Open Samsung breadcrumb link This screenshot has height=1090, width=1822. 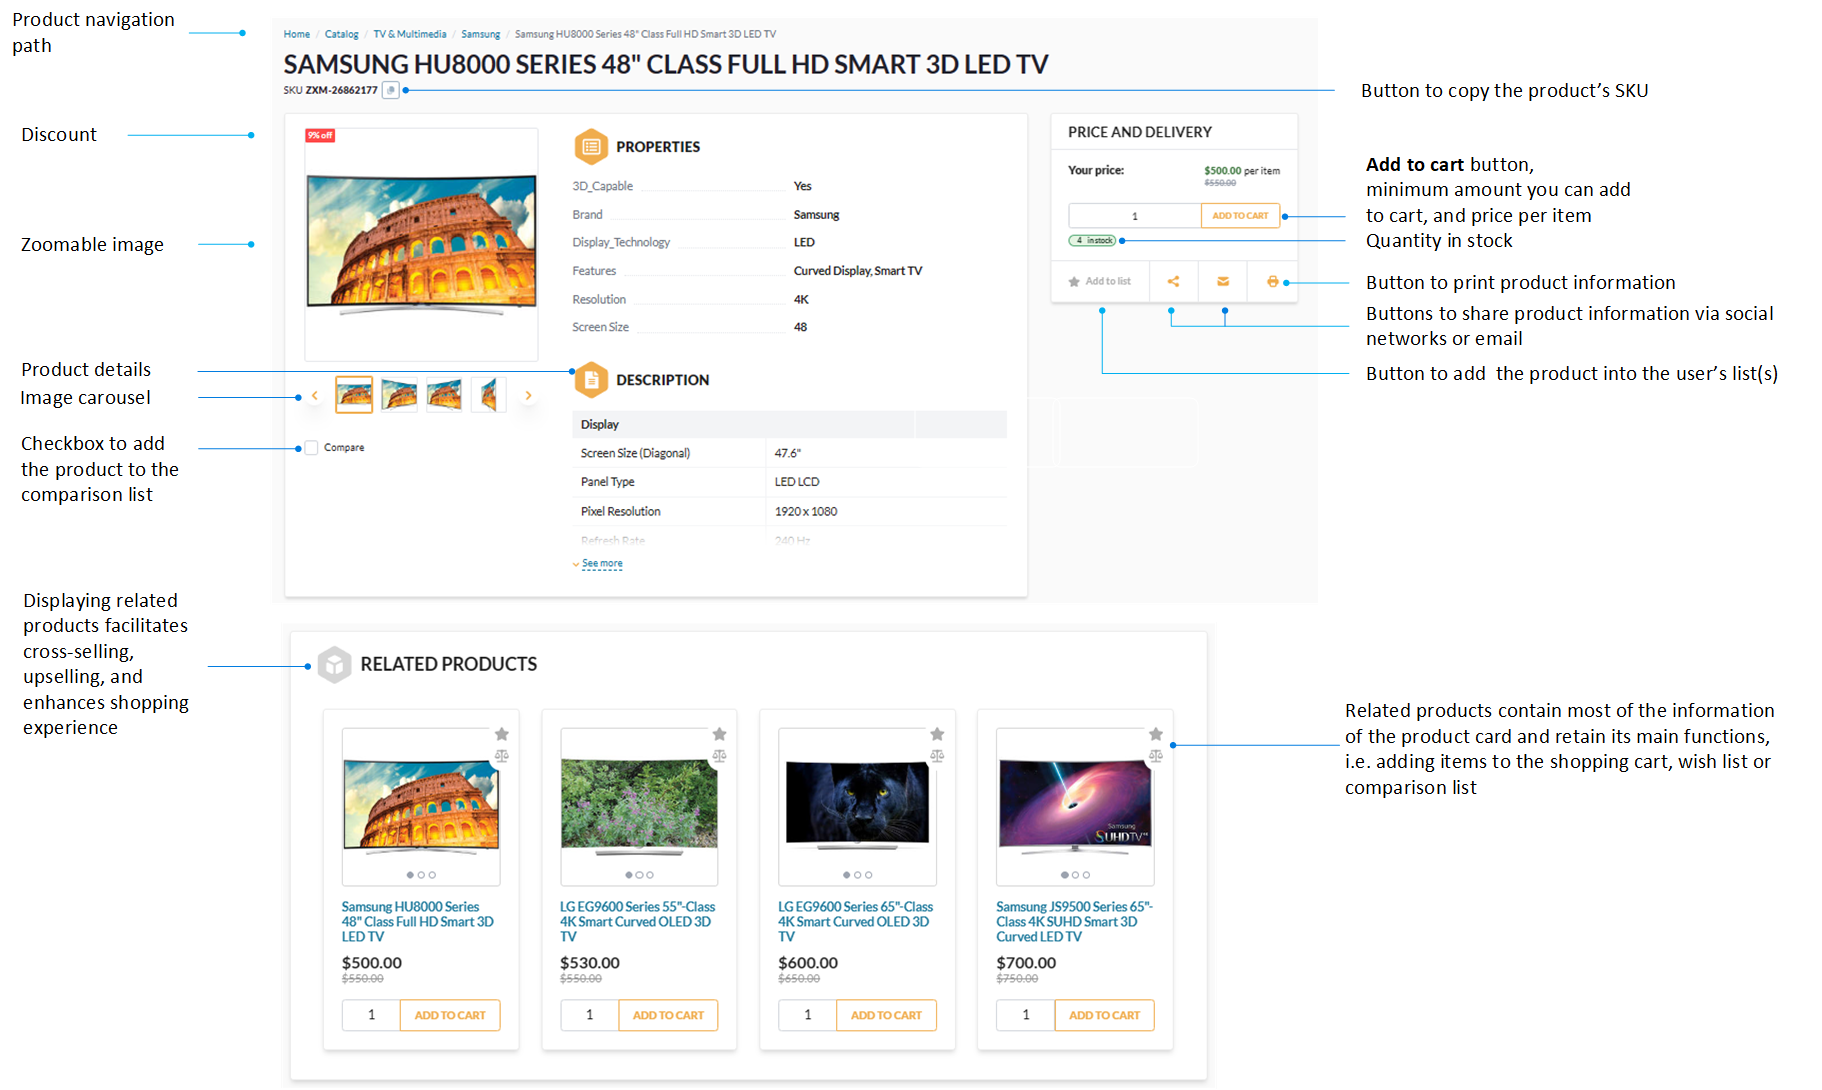480,34
